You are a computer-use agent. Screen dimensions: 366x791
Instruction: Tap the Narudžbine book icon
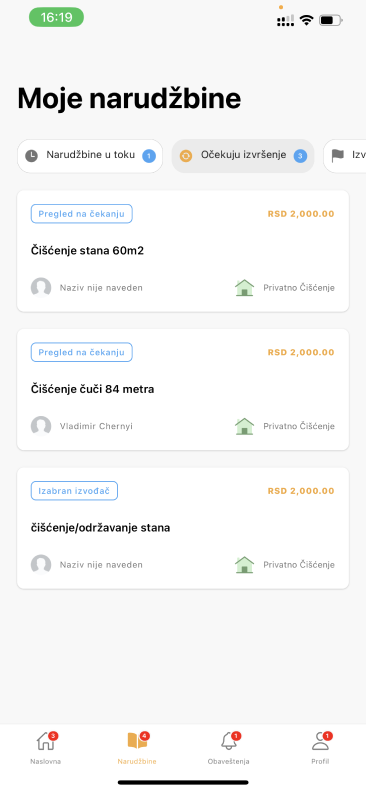tap(137, 741)
